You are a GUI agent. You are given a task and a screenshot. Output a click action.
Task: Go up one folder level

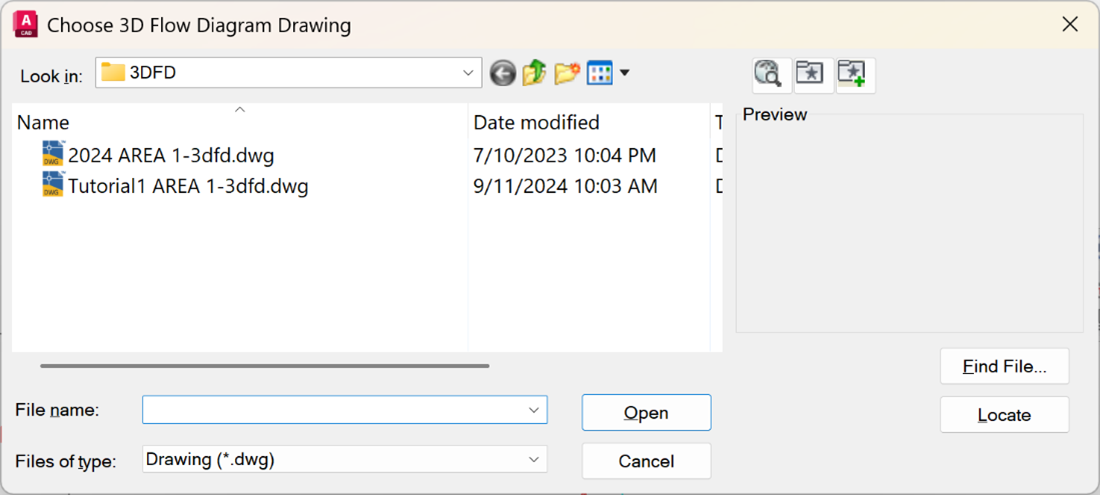[x=534, y=73]
